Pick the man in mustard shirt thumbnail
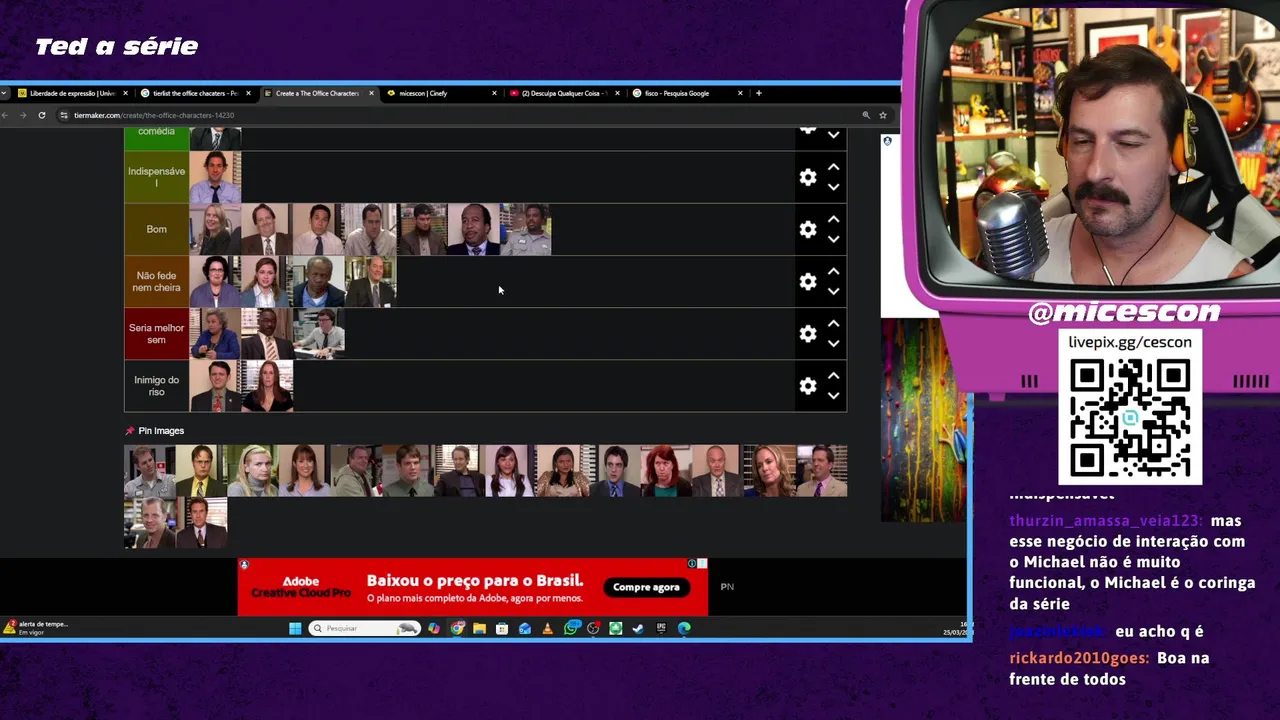 (x=201, y=471)
